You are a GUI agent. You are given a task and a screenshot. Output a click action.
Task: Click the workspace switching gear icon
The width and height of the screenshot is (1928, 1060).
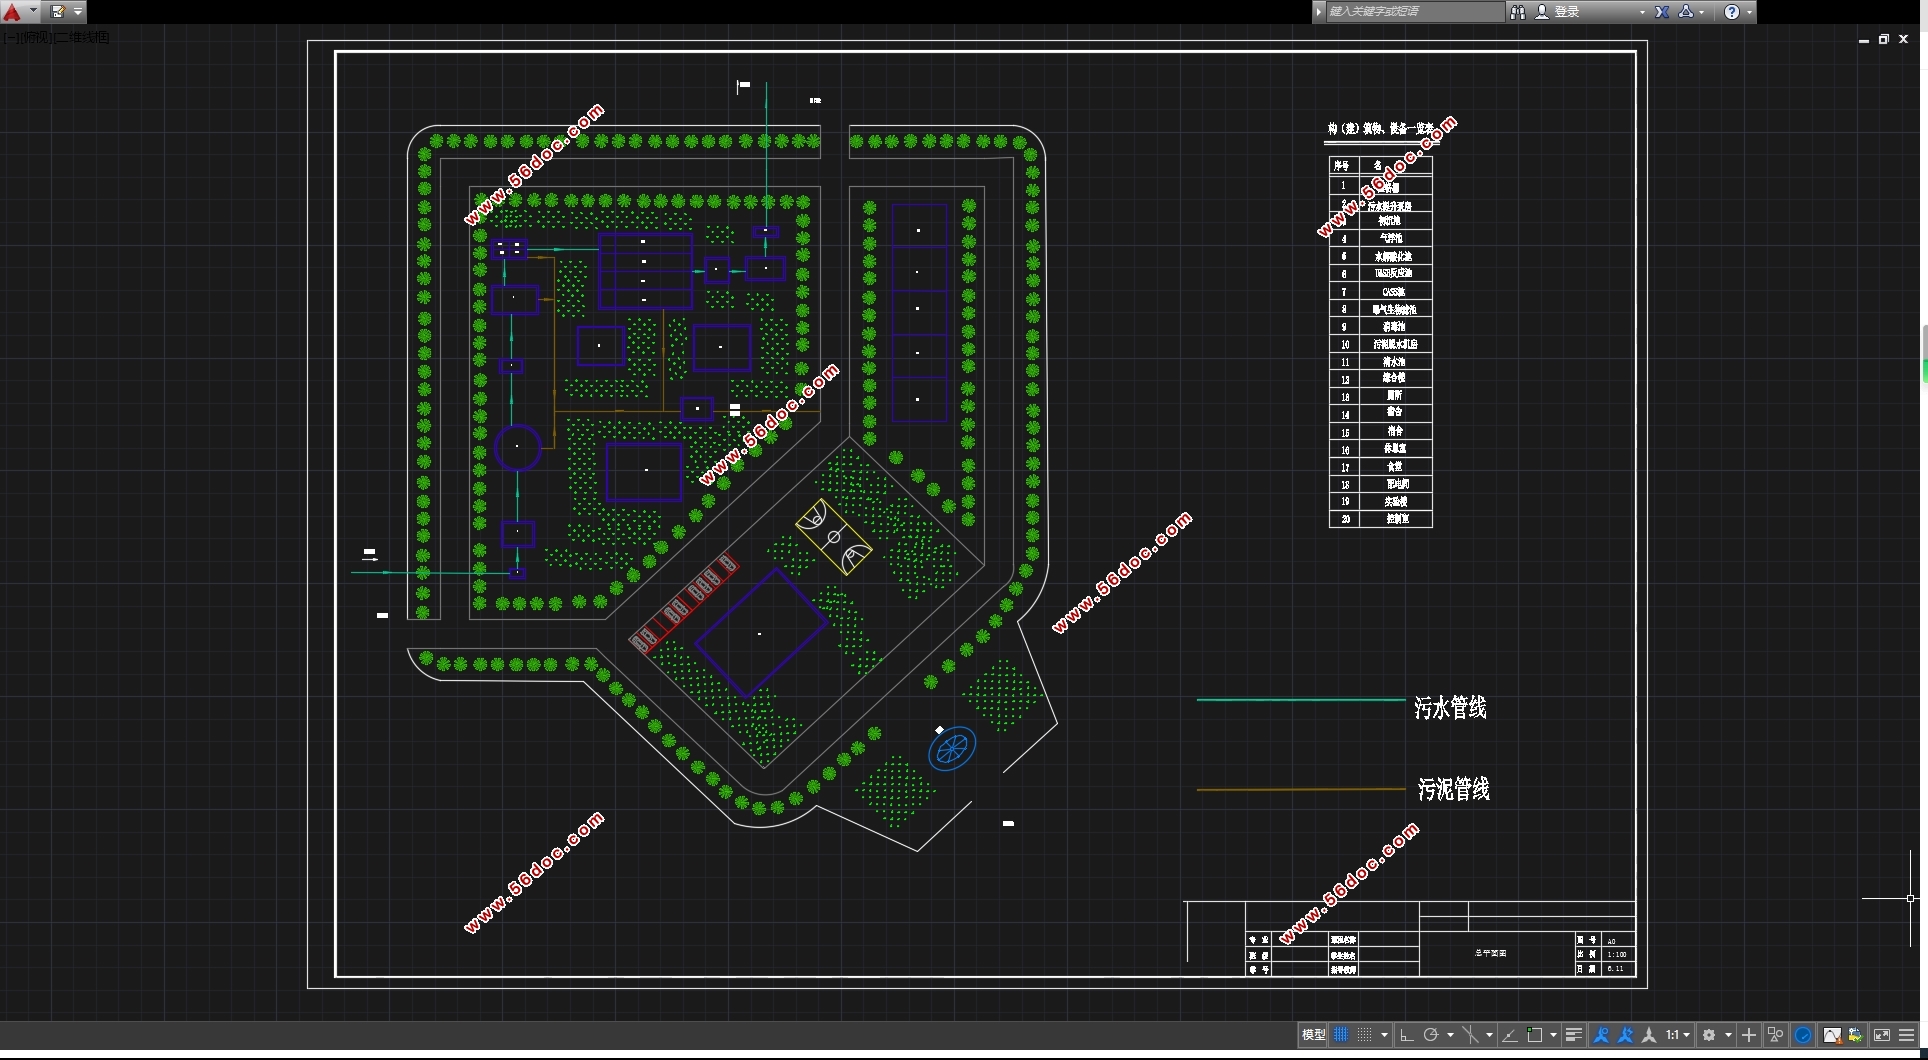[x=1709, y=1035]
